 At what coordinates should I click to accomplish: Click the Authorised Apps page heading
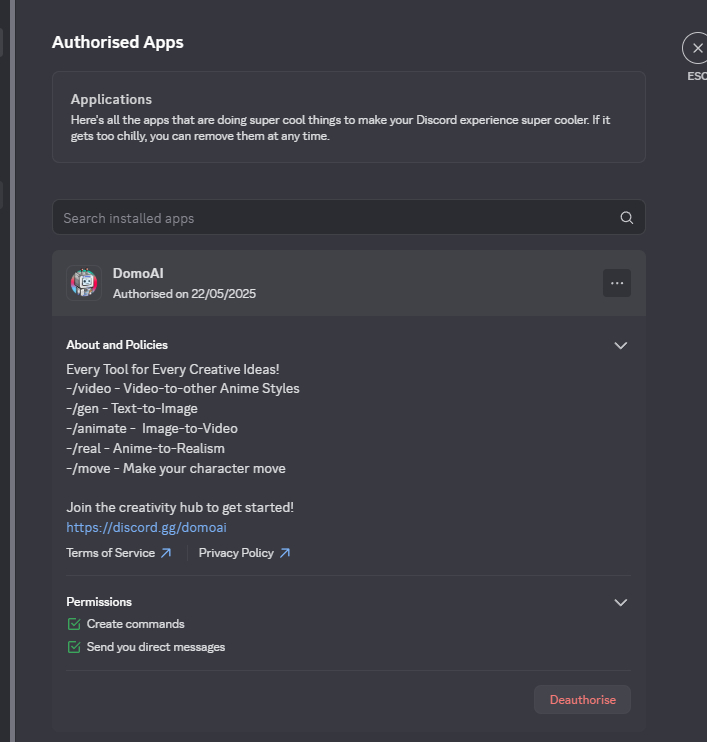[117, 42]
